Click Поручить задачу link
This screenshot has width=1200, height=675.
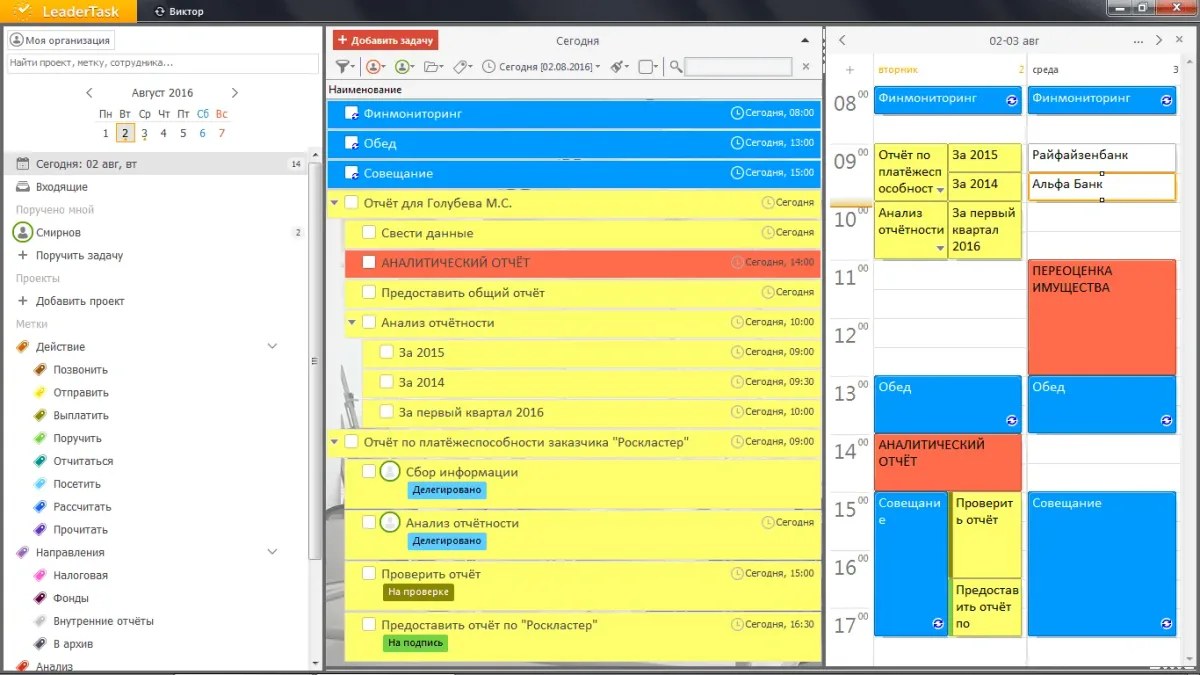[x=79, y=255]
